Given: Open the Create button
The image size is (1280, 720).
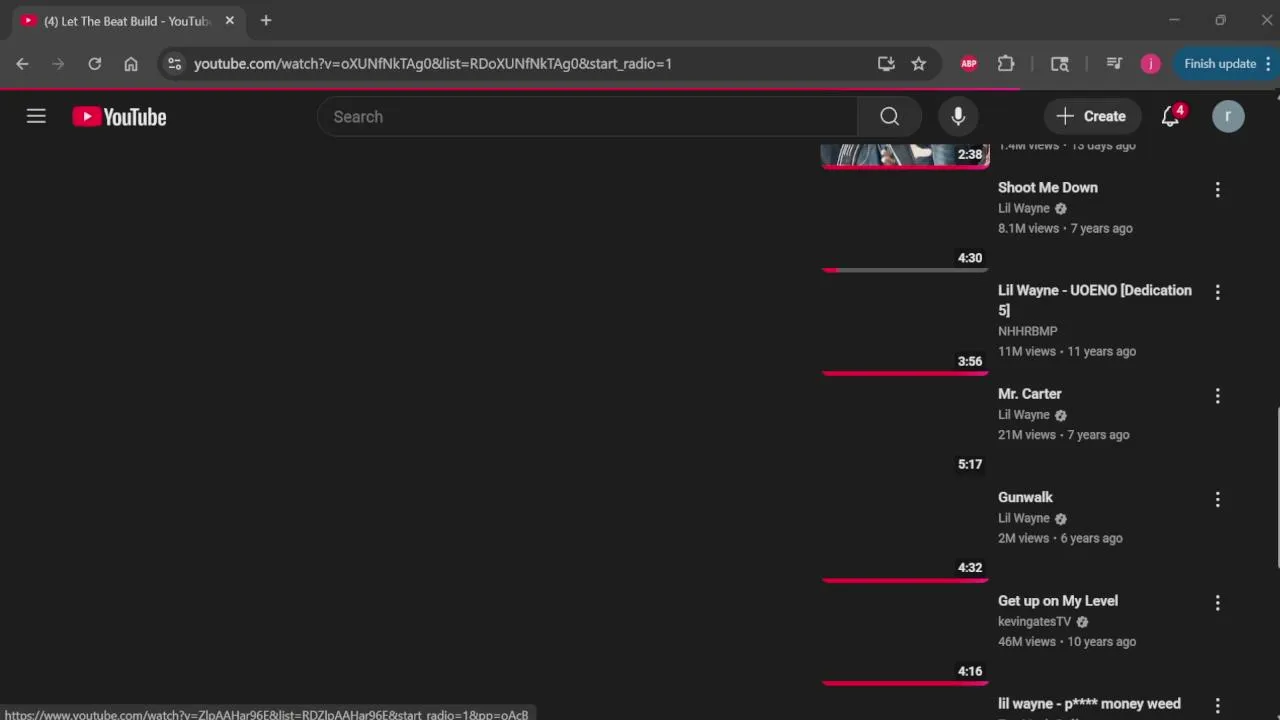Looking at the screenshot, I should pyautogui.click(x=1091, y=117).
